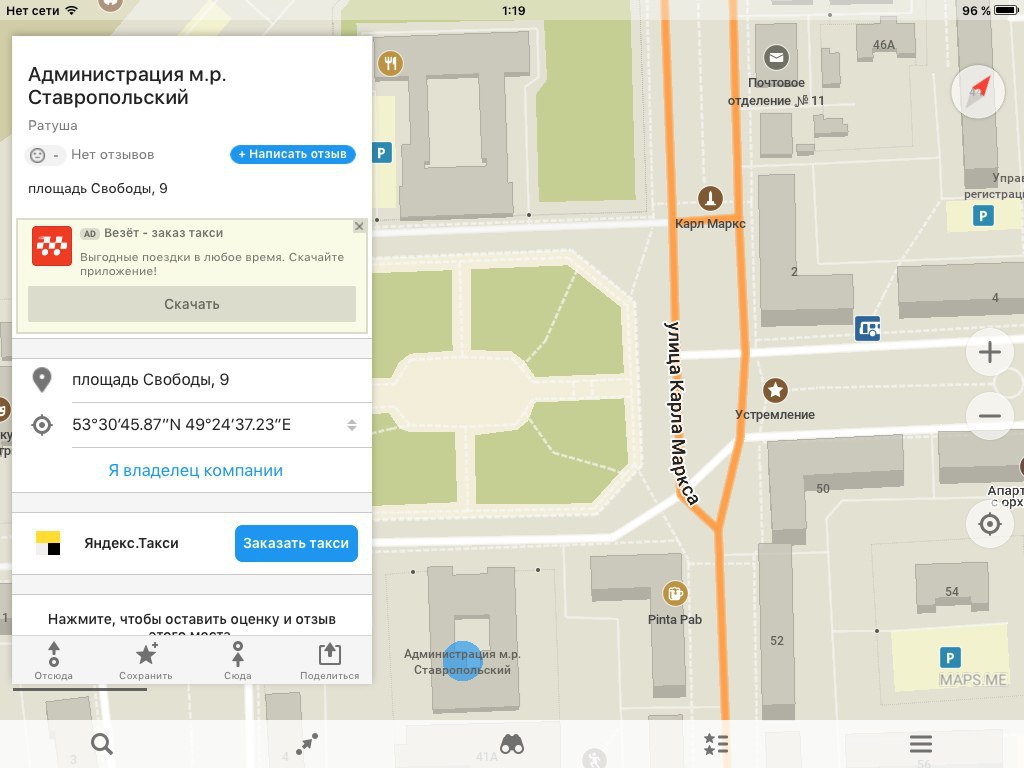
Task: Click Скачать ad button
Action: tap(192, 304)
